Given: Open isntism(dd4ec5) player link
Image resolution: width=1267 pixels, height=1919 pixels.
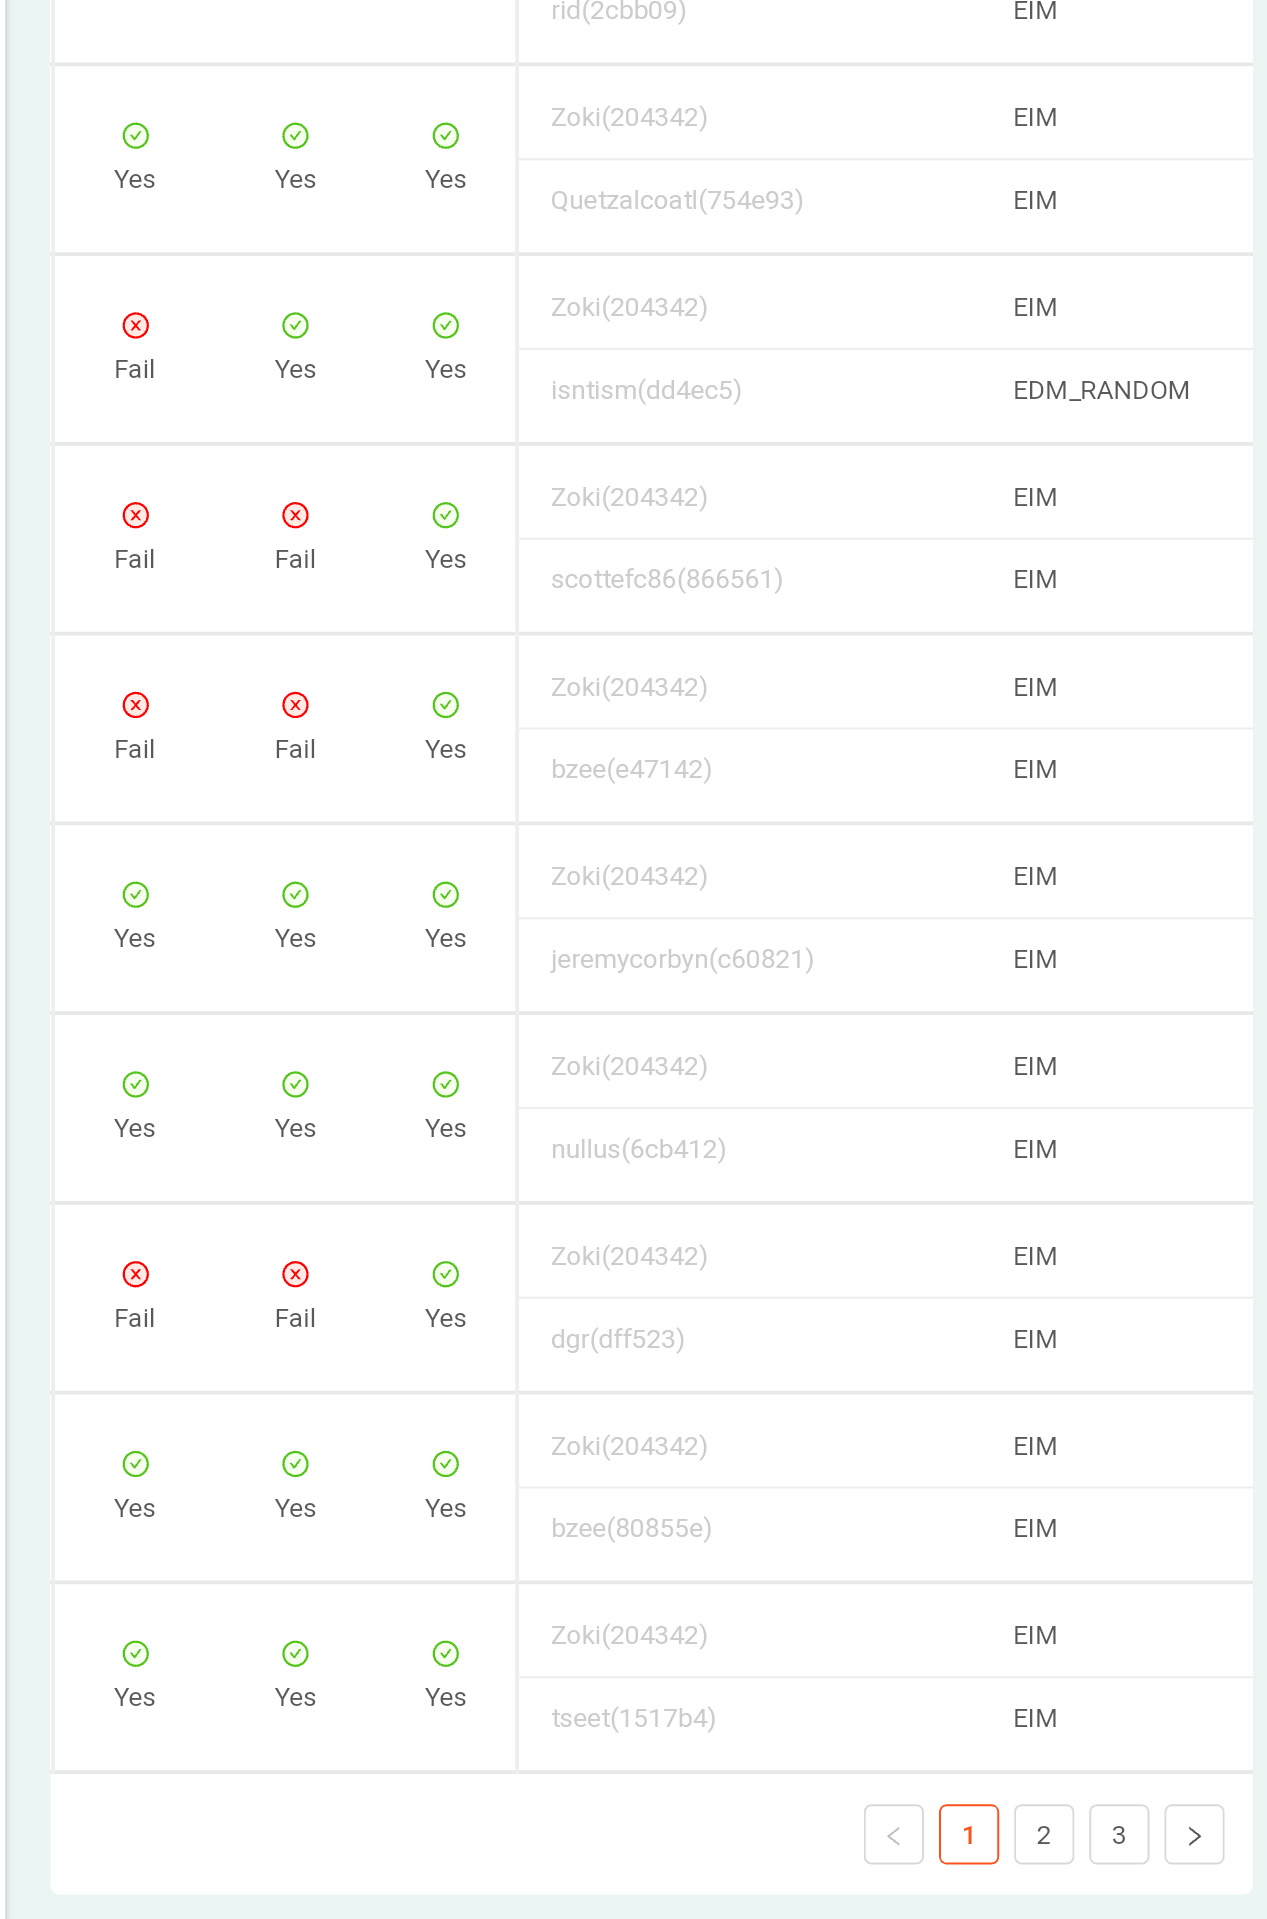Looking at the screenshot, I should click(645, 391).
